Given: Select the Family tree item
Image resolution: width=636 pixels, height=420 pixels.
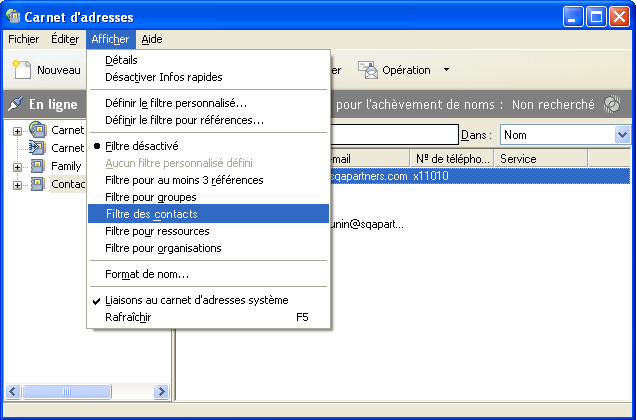Looking at the screenshot, I should 66,166.
